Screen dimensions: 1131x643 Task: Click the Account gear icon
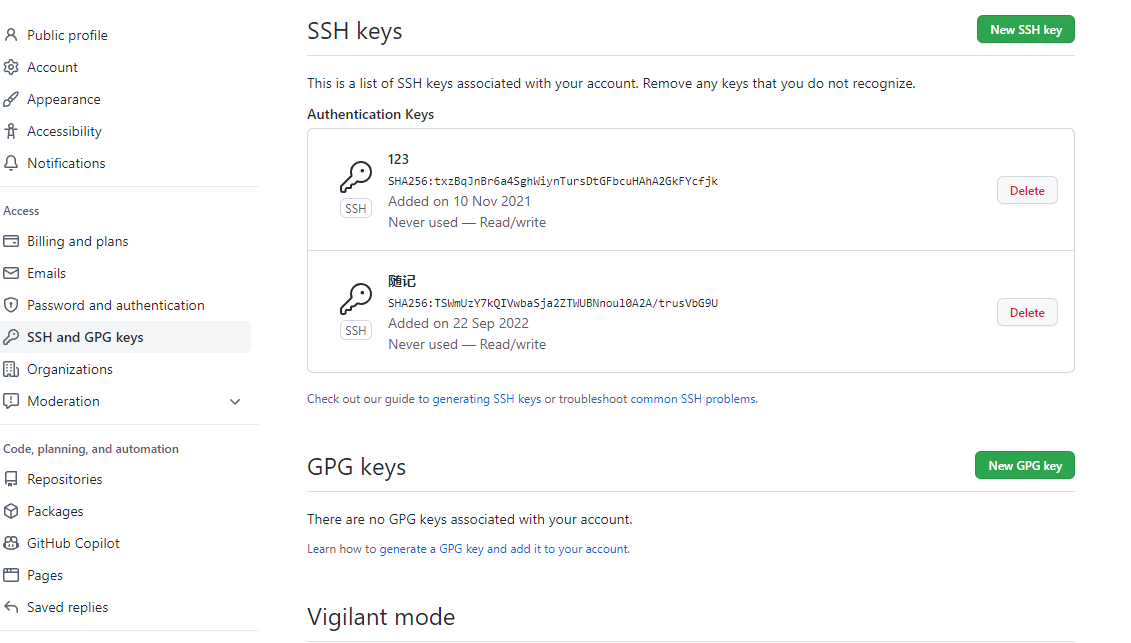[11, 67]
